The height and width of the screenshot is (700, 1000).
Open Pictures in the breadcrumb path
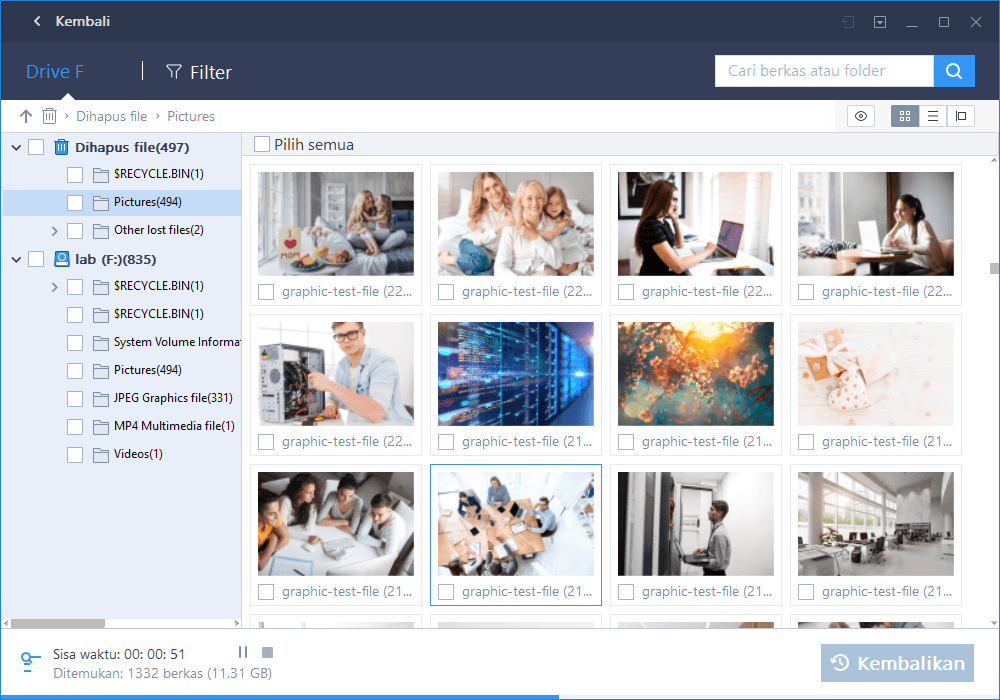click(x=190, y=116)
